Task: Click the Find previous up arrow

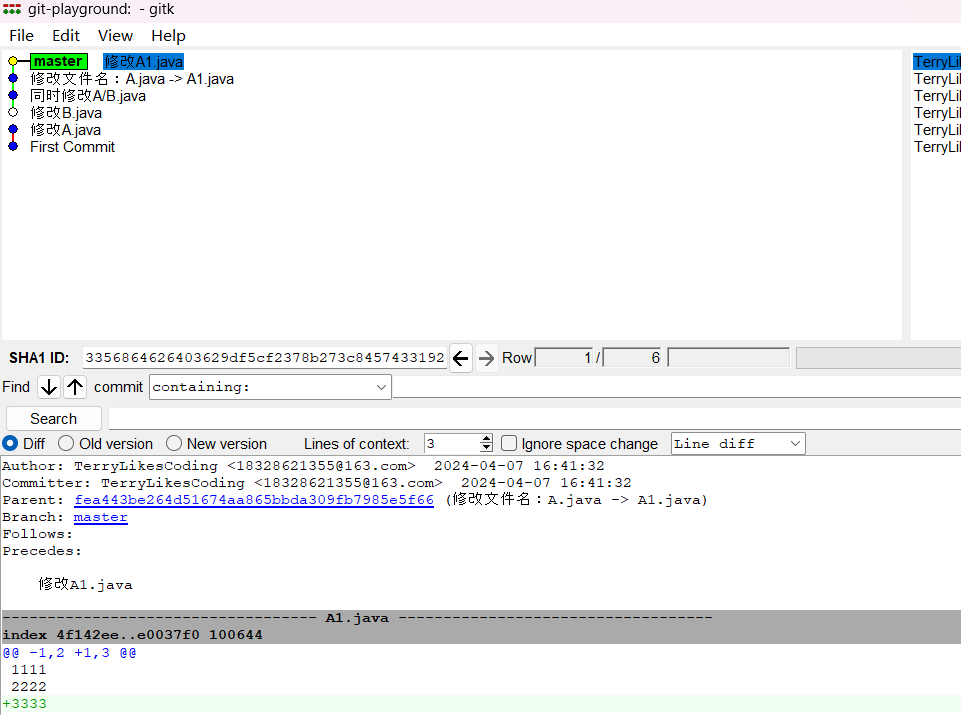Action: pos(75,387)
